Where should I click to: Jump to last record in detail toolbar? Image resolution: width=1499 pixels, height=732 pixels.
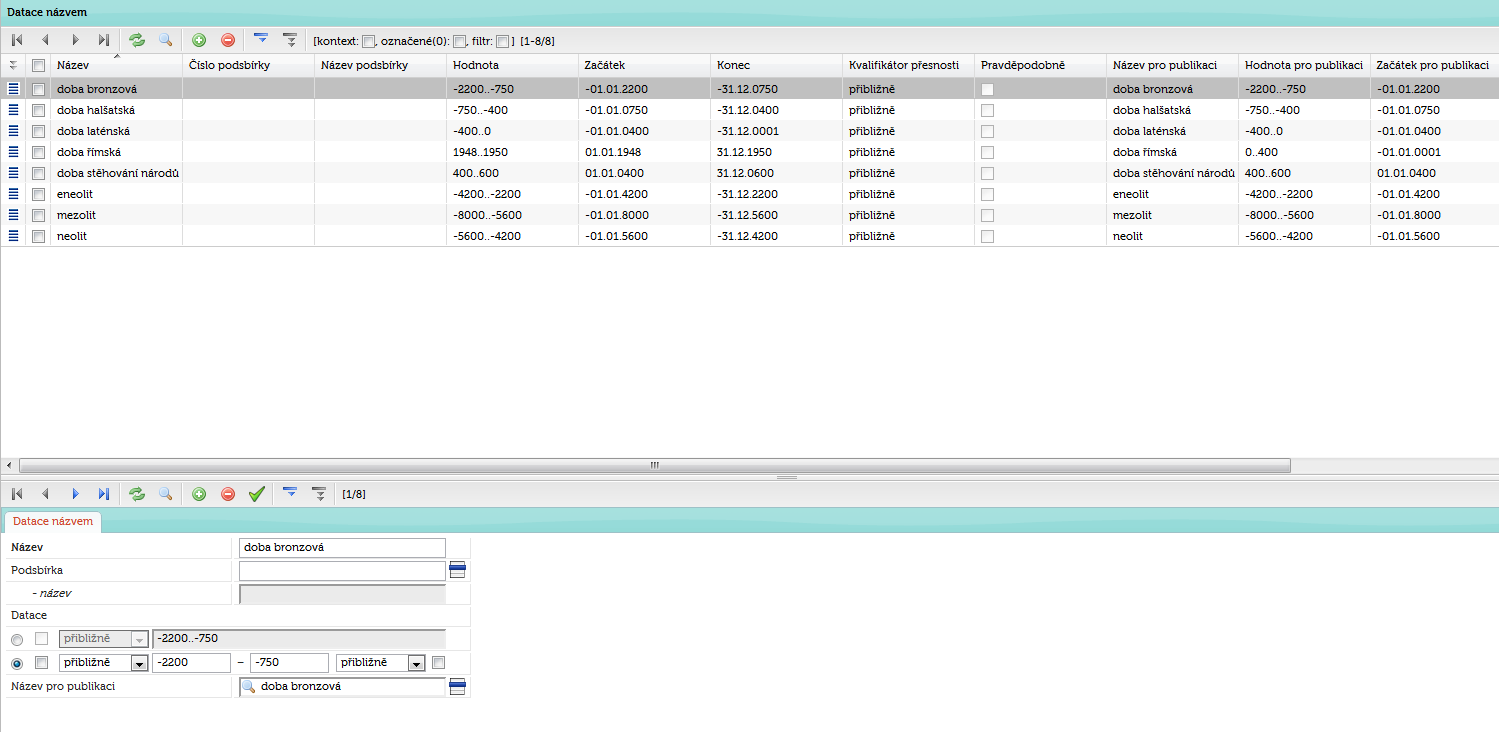(x=103, y=494)
